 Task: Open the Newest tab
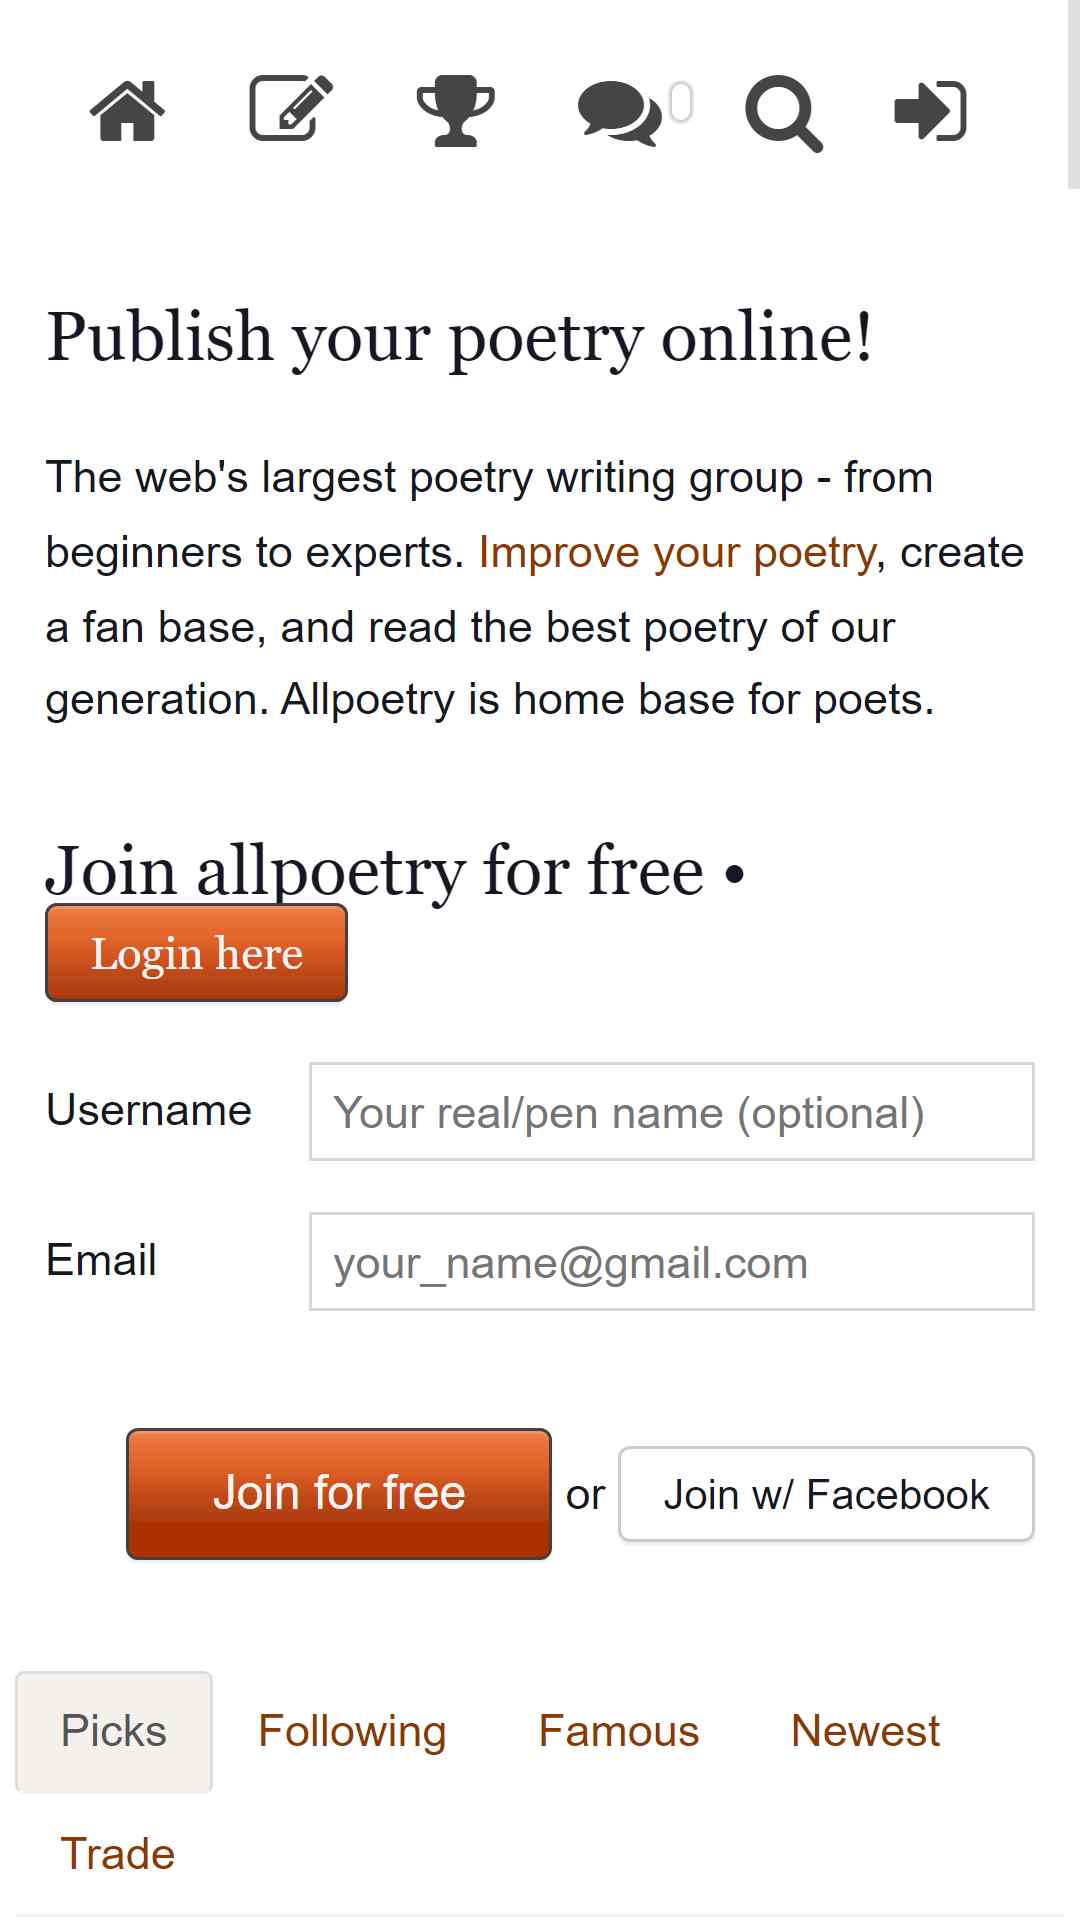pyautogui.click(x=865, y=1731)
